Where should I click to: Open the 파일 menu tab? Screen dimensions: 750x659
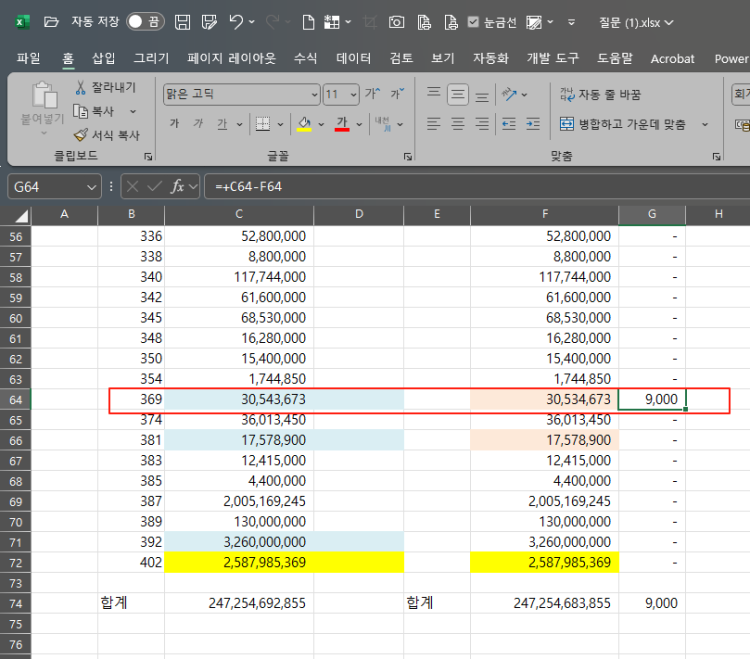click(29, 58)
